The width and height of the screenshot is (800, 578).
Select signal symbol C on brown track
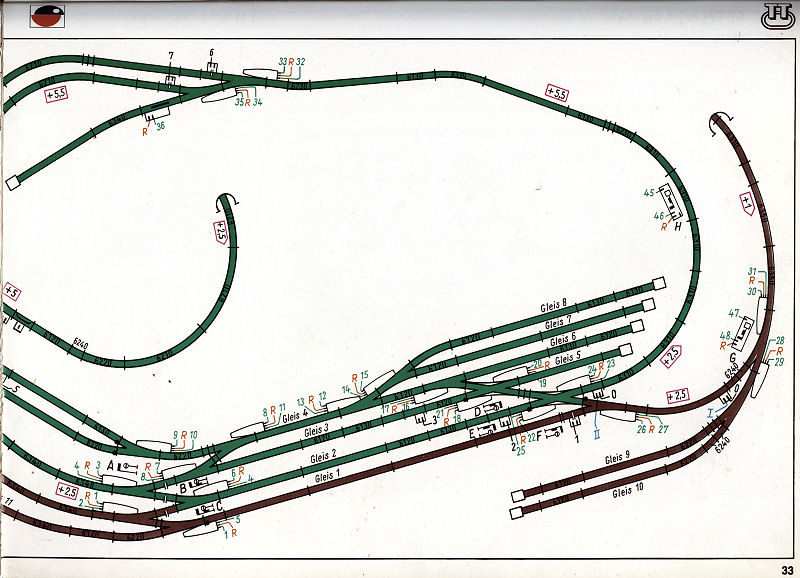point(206,508)
